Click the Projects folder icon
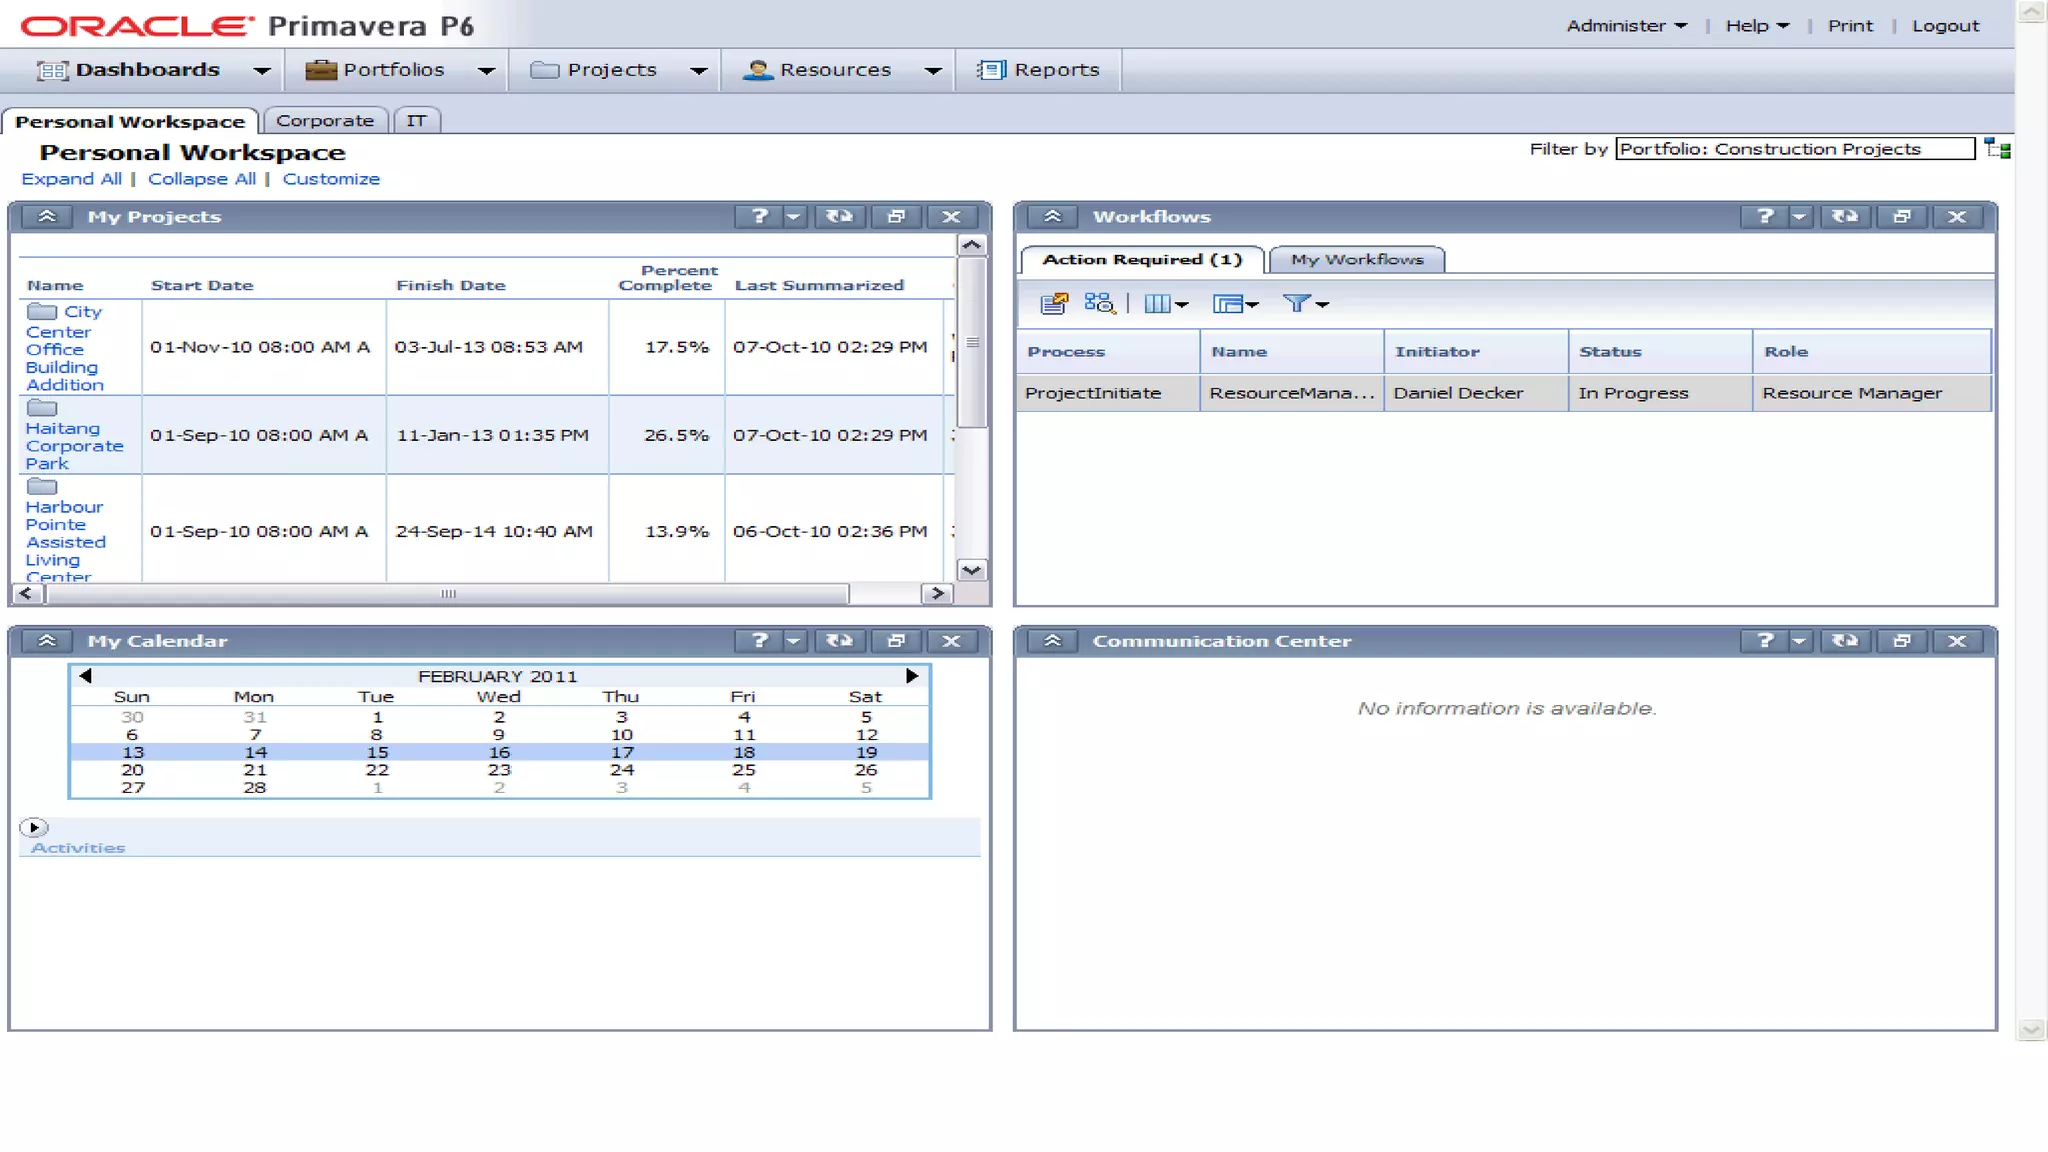The image size is (2048, 1152). (x=544, y=69)
